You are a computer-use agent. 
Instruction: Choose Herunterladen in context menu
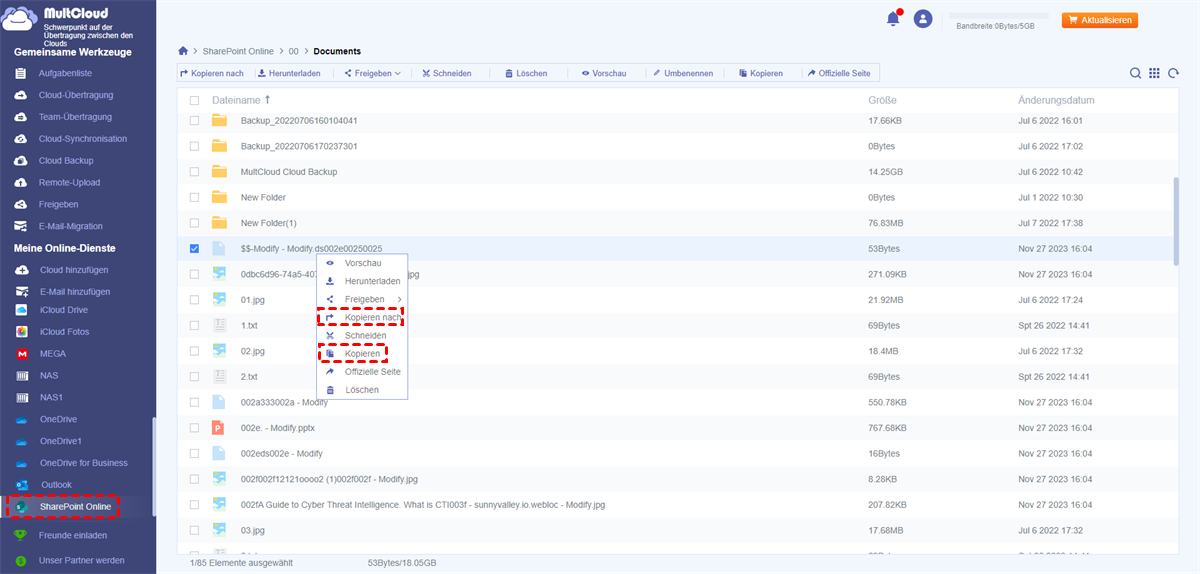pyautogui.click(x=362, y=281)
